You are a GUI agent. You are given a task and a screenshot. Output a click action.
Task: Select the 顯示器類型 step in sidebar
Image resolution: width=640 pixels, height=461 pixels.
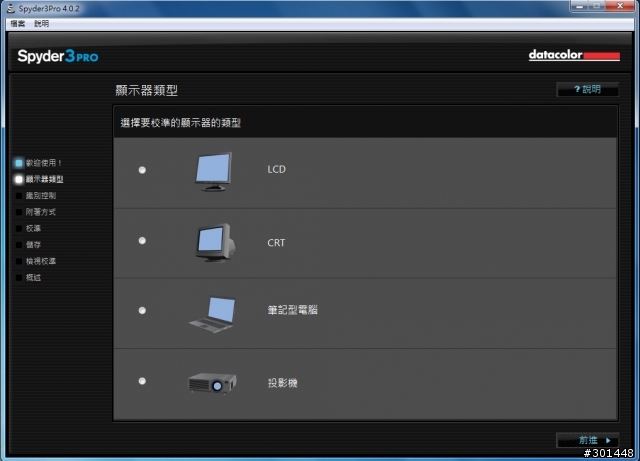coord(39,179)
